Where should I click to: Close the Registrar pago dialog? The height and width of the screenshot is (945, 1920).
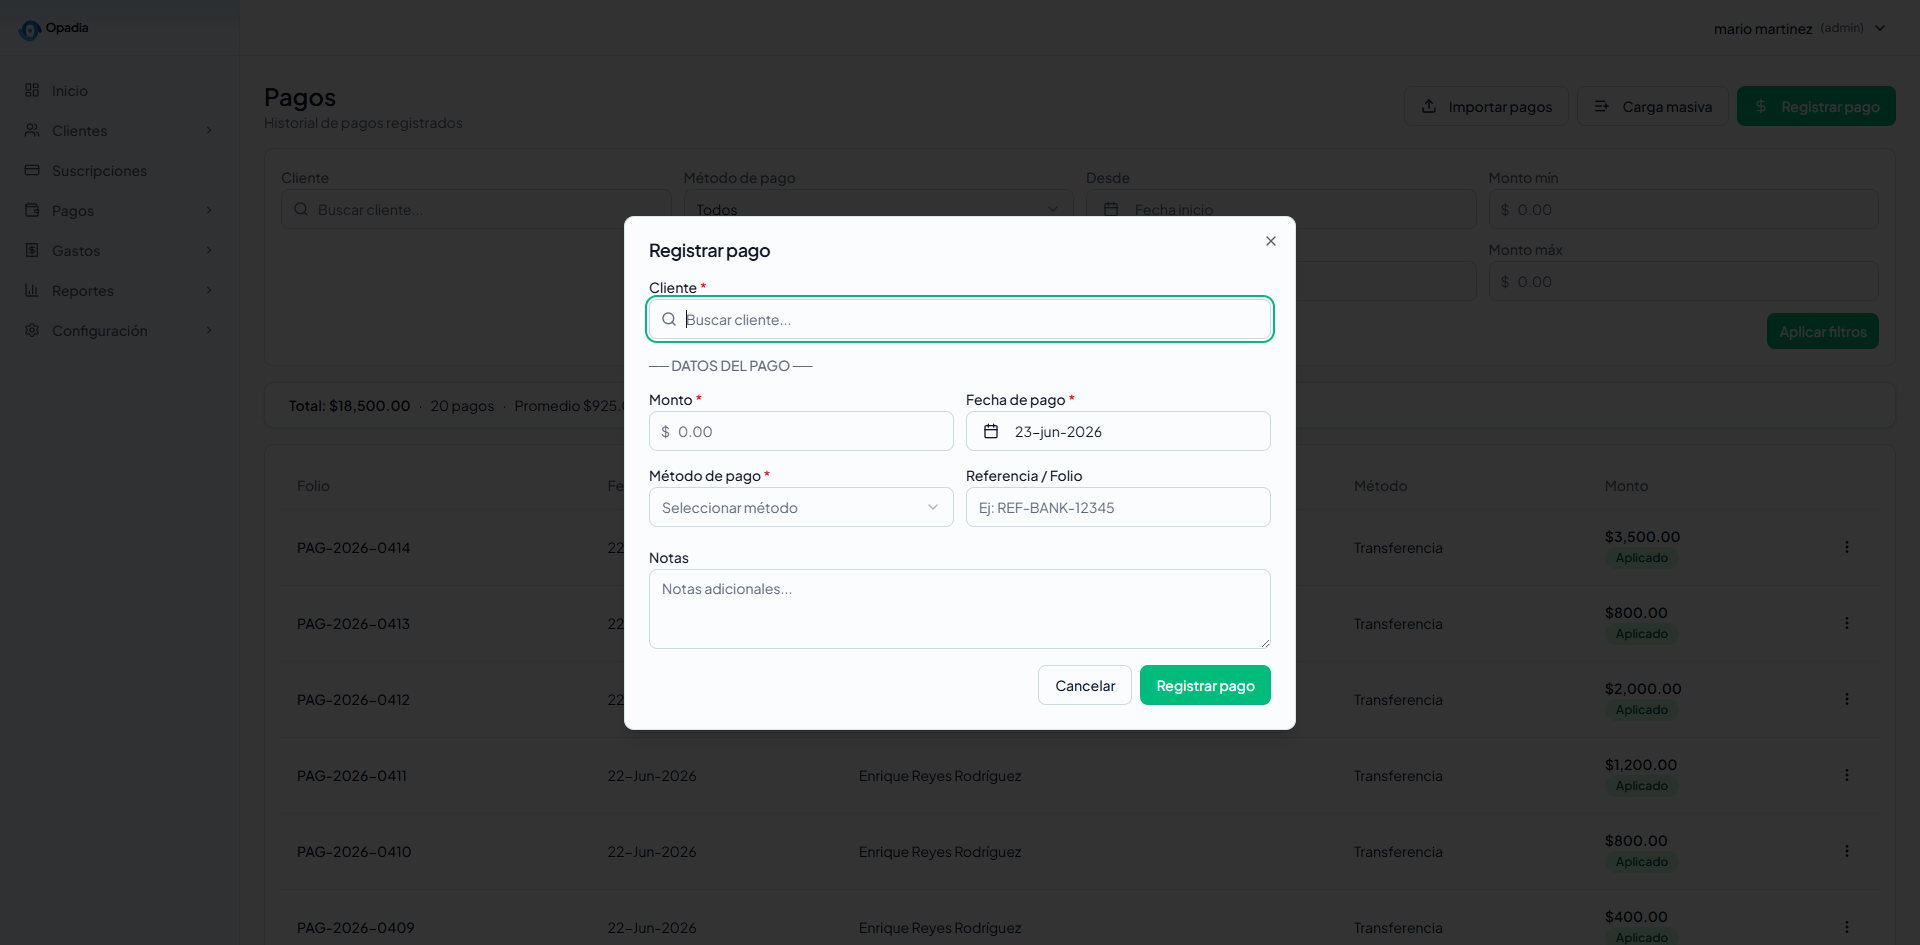click(x=1271, y=241)
